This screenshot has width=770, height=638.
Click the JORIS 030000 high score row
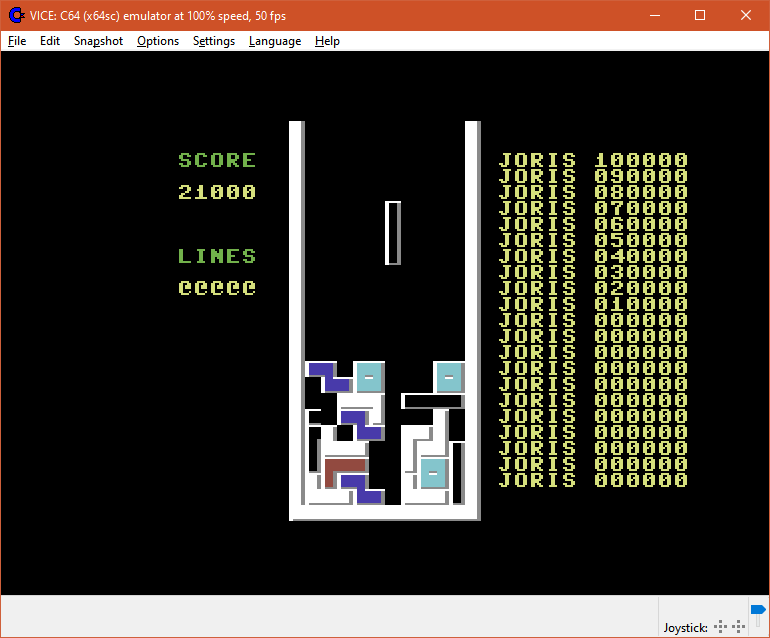tap(593, 272)
